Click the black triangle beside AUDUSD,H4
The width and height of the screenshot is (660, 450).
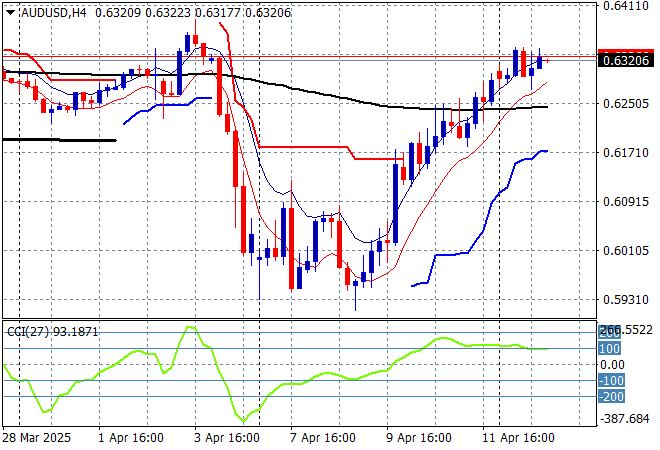tap(9, 11)
